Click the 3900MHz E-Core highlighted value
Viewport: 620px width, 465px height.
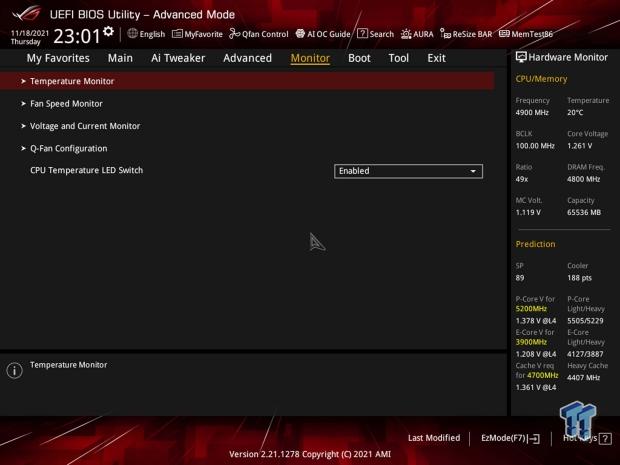coord(531,342)
